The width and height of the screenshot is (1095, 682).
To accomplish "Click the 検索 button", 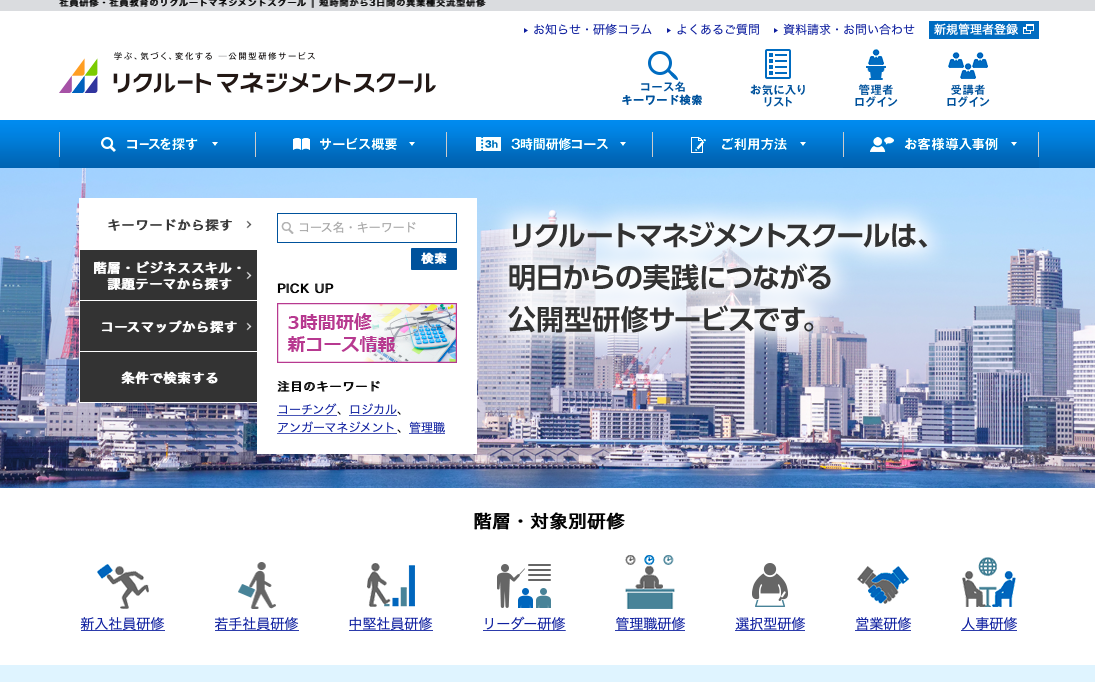I will (x=434, y=259).
